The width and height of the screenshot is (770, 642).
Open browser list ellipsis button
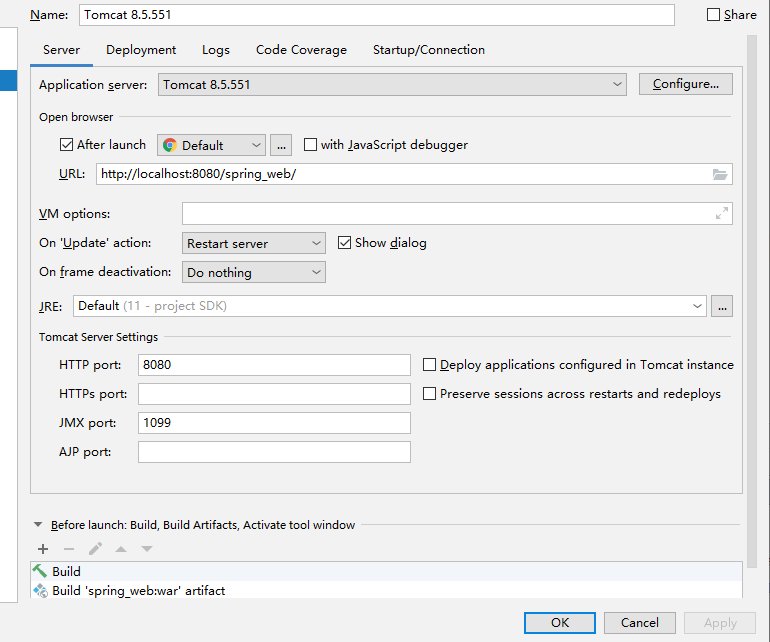pos(281,145)
